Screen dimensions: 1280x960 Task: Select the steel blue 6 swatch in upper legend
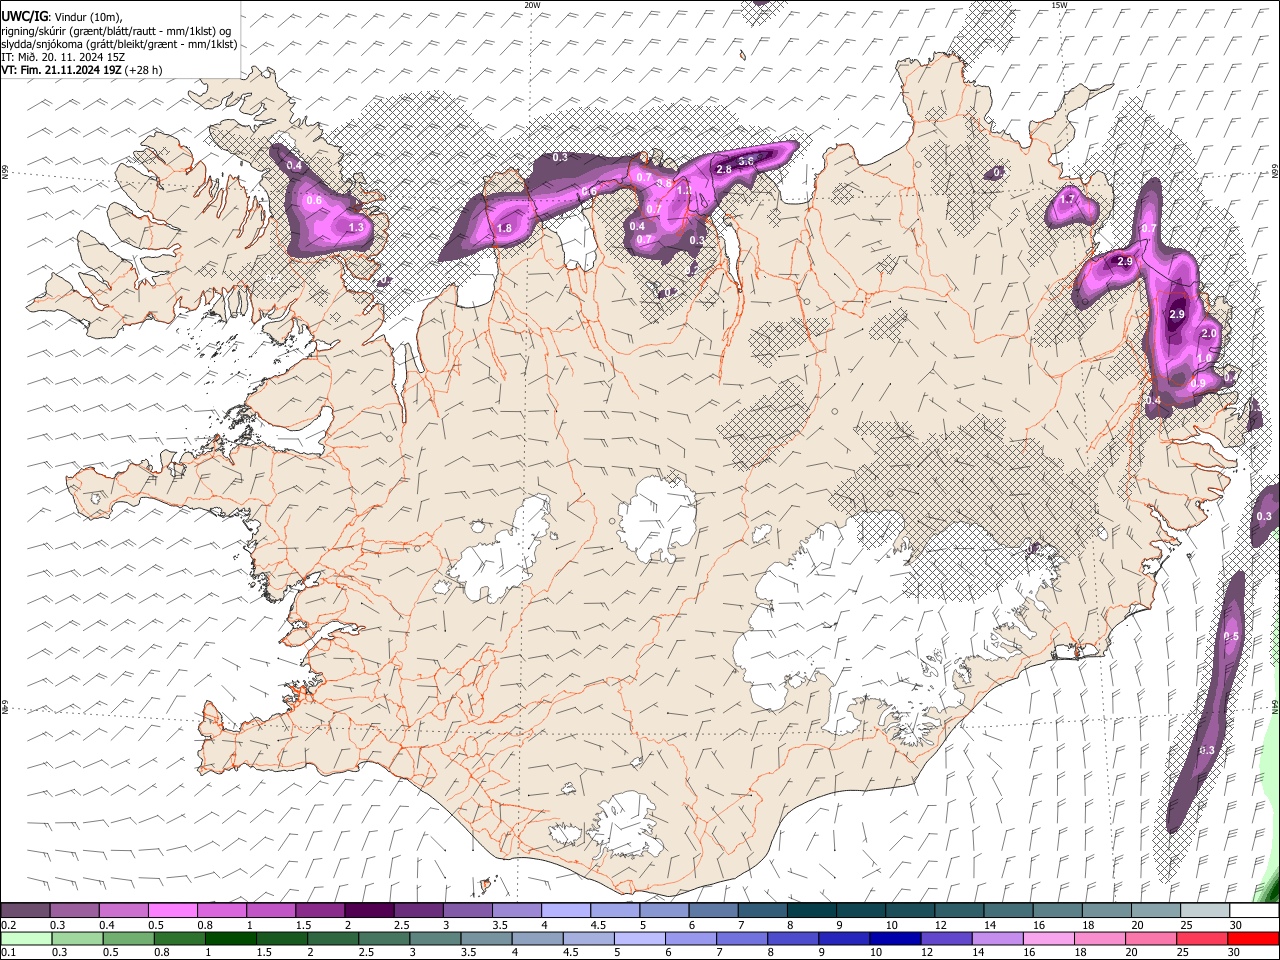713,911
